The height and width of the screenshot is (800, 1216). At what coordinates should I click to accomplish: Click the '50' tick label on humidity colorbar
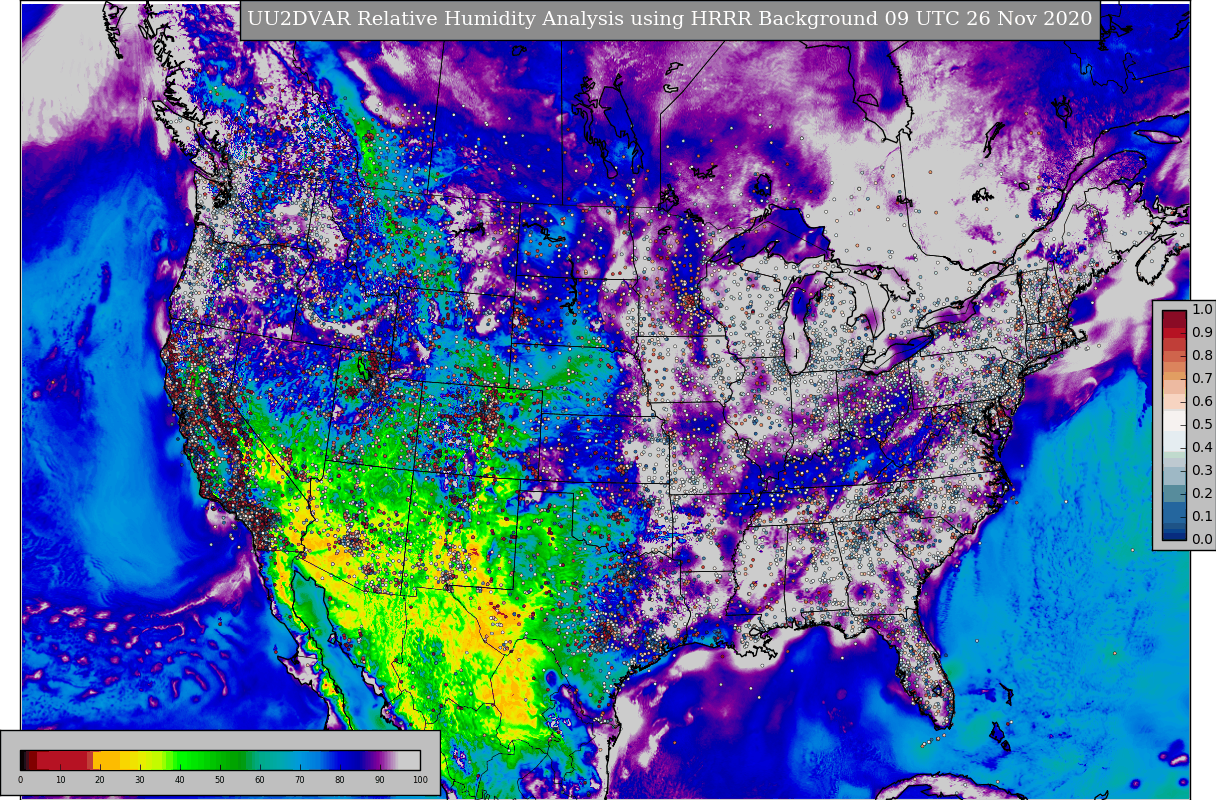pyautogui.click(x=220, y=780)
